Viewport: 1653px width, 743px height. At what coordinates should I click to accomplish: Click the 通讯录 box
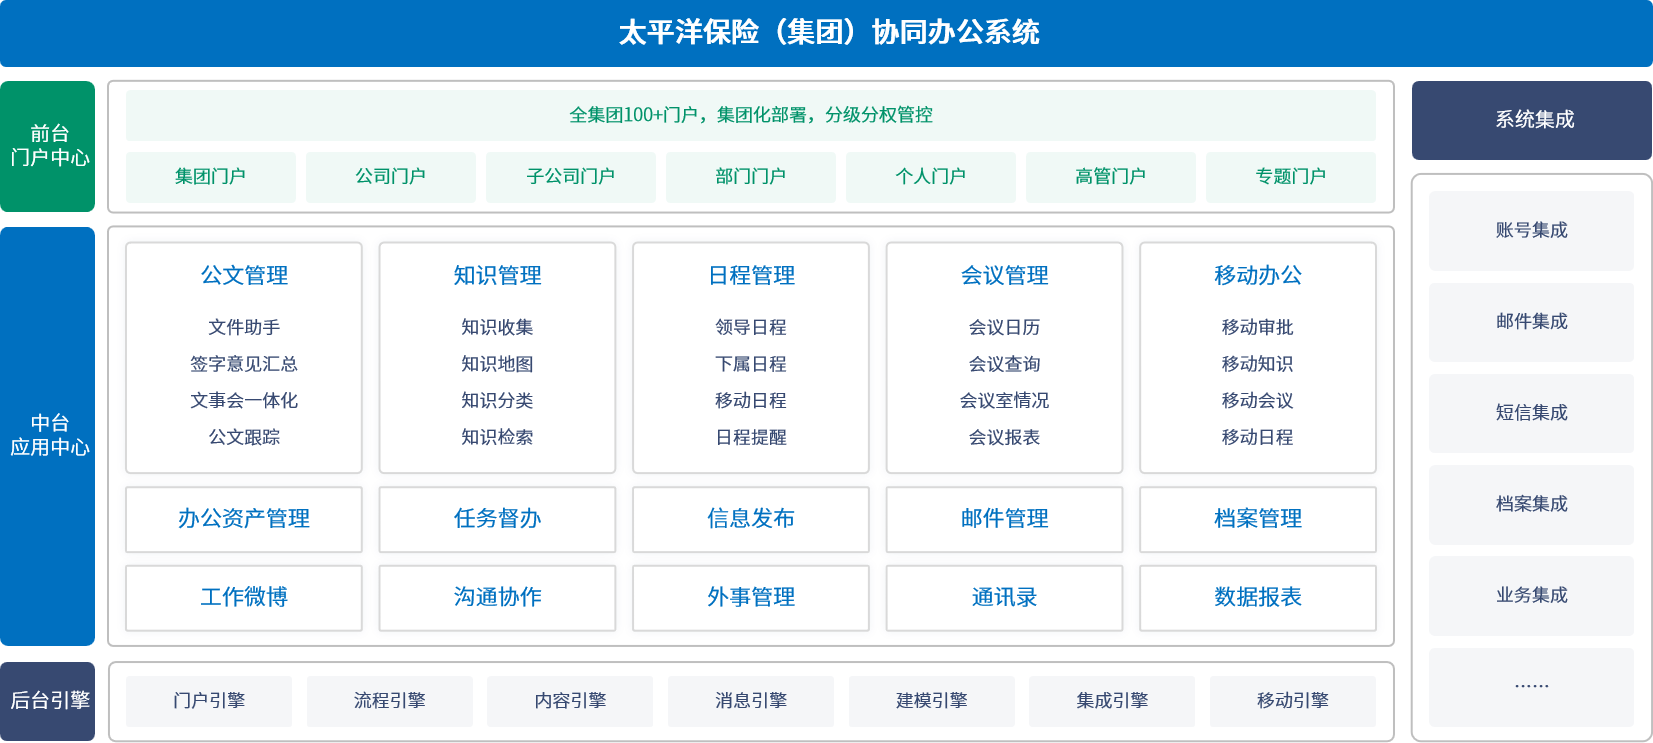1004,598
